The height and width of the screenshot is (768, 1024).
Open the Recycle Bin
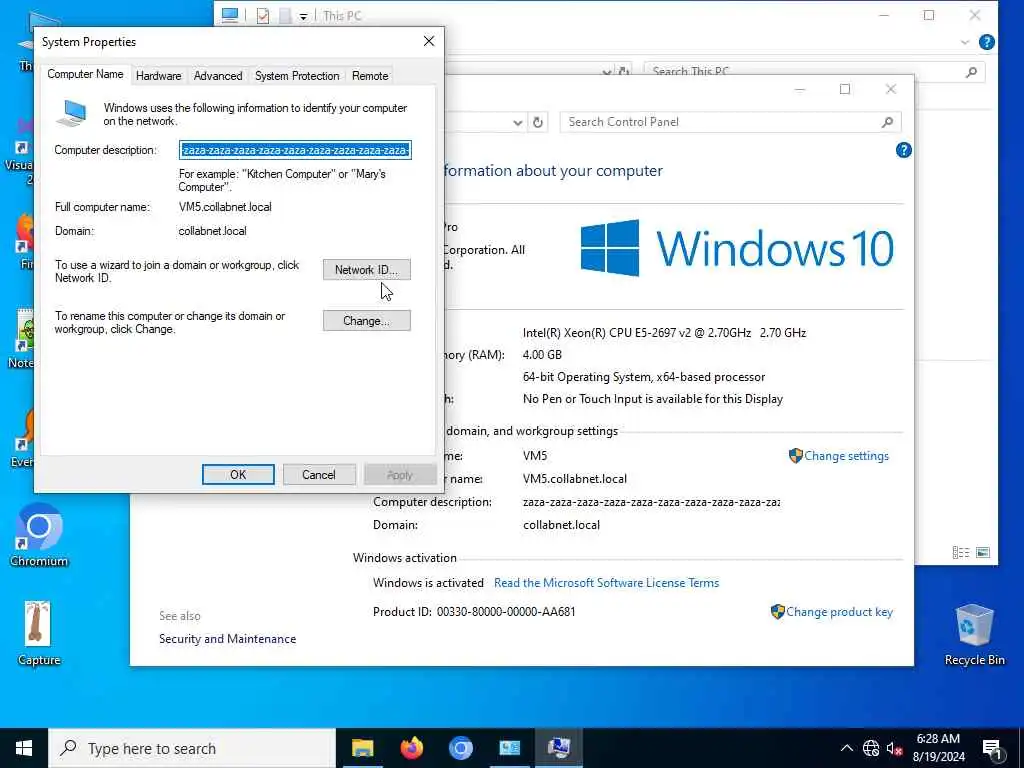(974, 634)
